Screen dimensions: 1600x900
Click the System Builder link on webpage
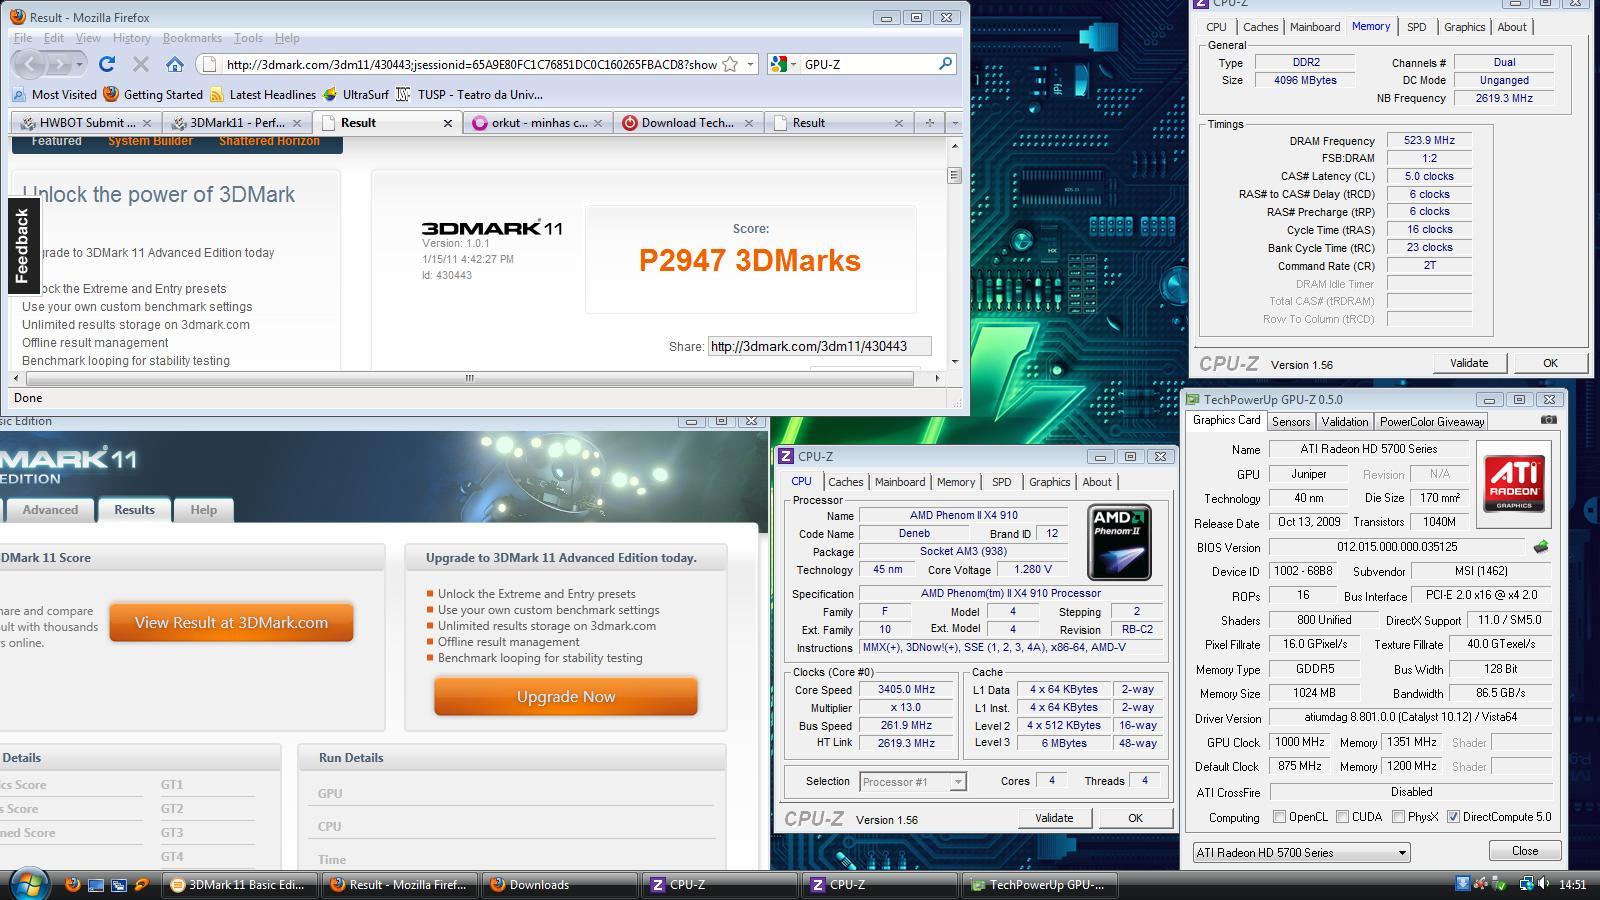[x=150, y=141]
